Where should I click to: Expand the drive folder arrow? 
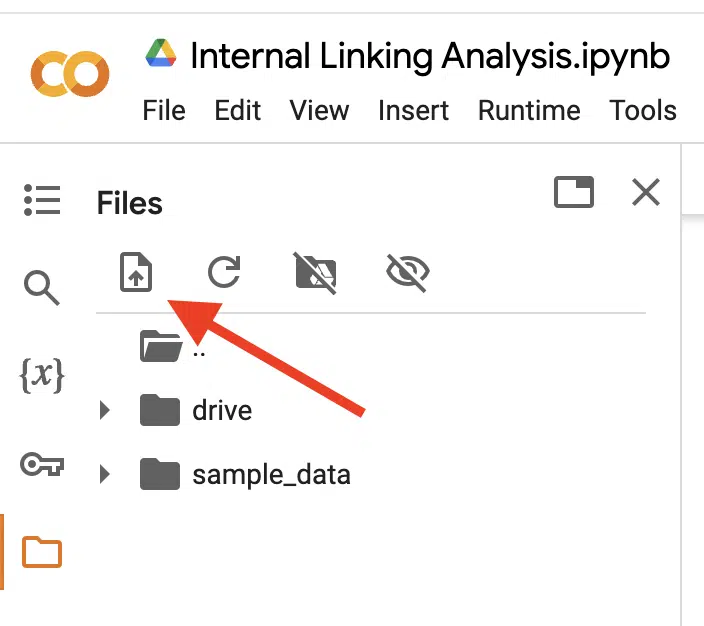point(105,410)
